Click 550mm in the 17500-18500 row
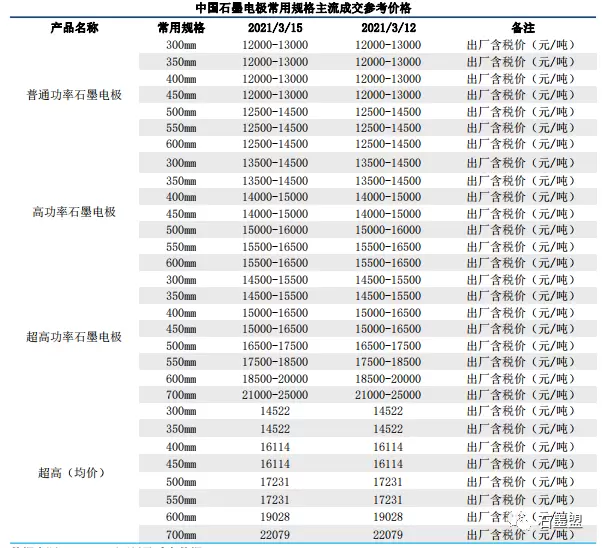The image size is (602, 548). [181, 362]
